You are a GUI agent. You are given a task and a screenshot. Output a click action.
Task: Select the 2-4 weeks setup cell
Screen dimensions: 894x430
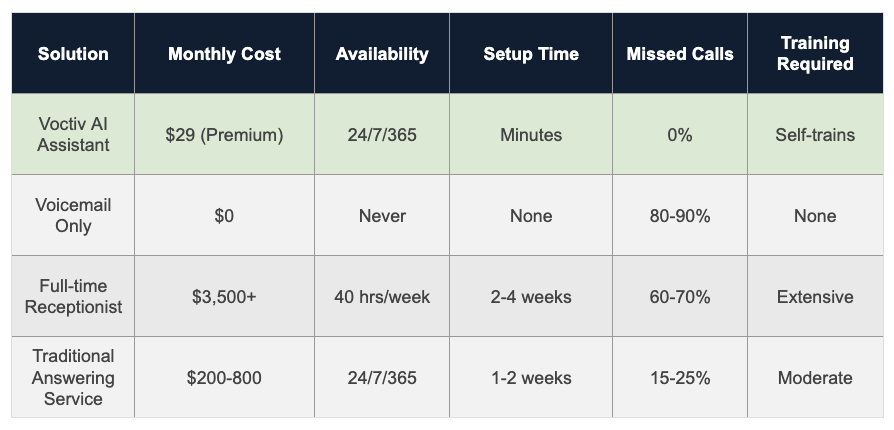[531, 297]
